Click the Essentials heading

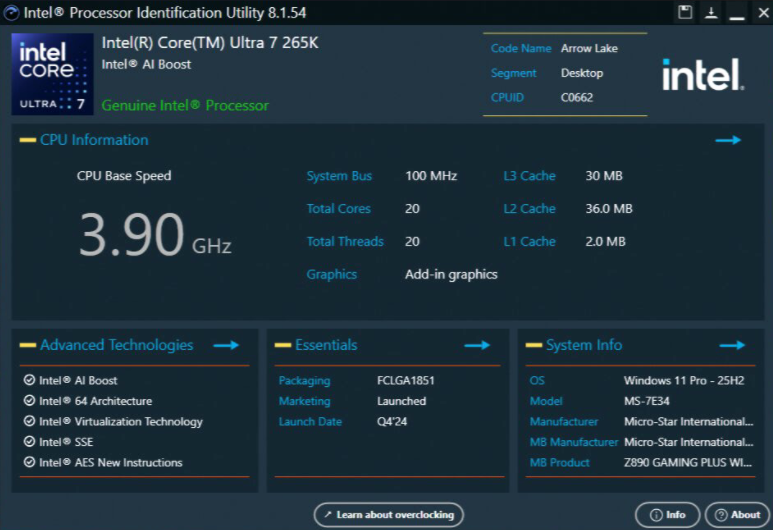(x=326, y=345)
